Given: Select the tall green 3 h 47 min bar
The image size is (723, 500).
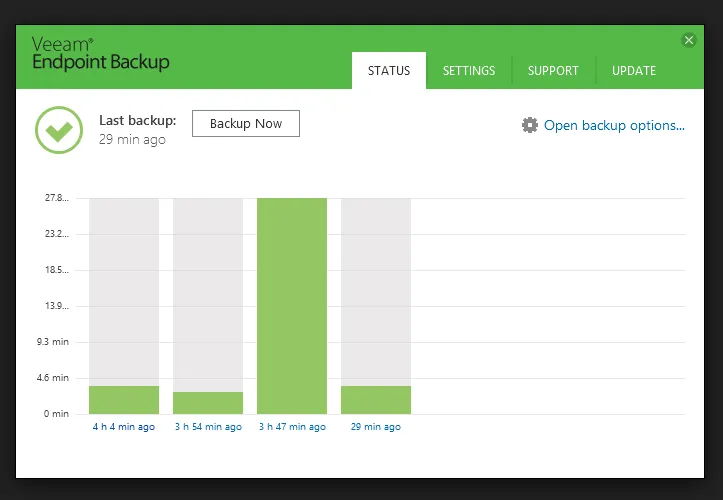Looking at the screenshot, I should click(x=292, y=306).
